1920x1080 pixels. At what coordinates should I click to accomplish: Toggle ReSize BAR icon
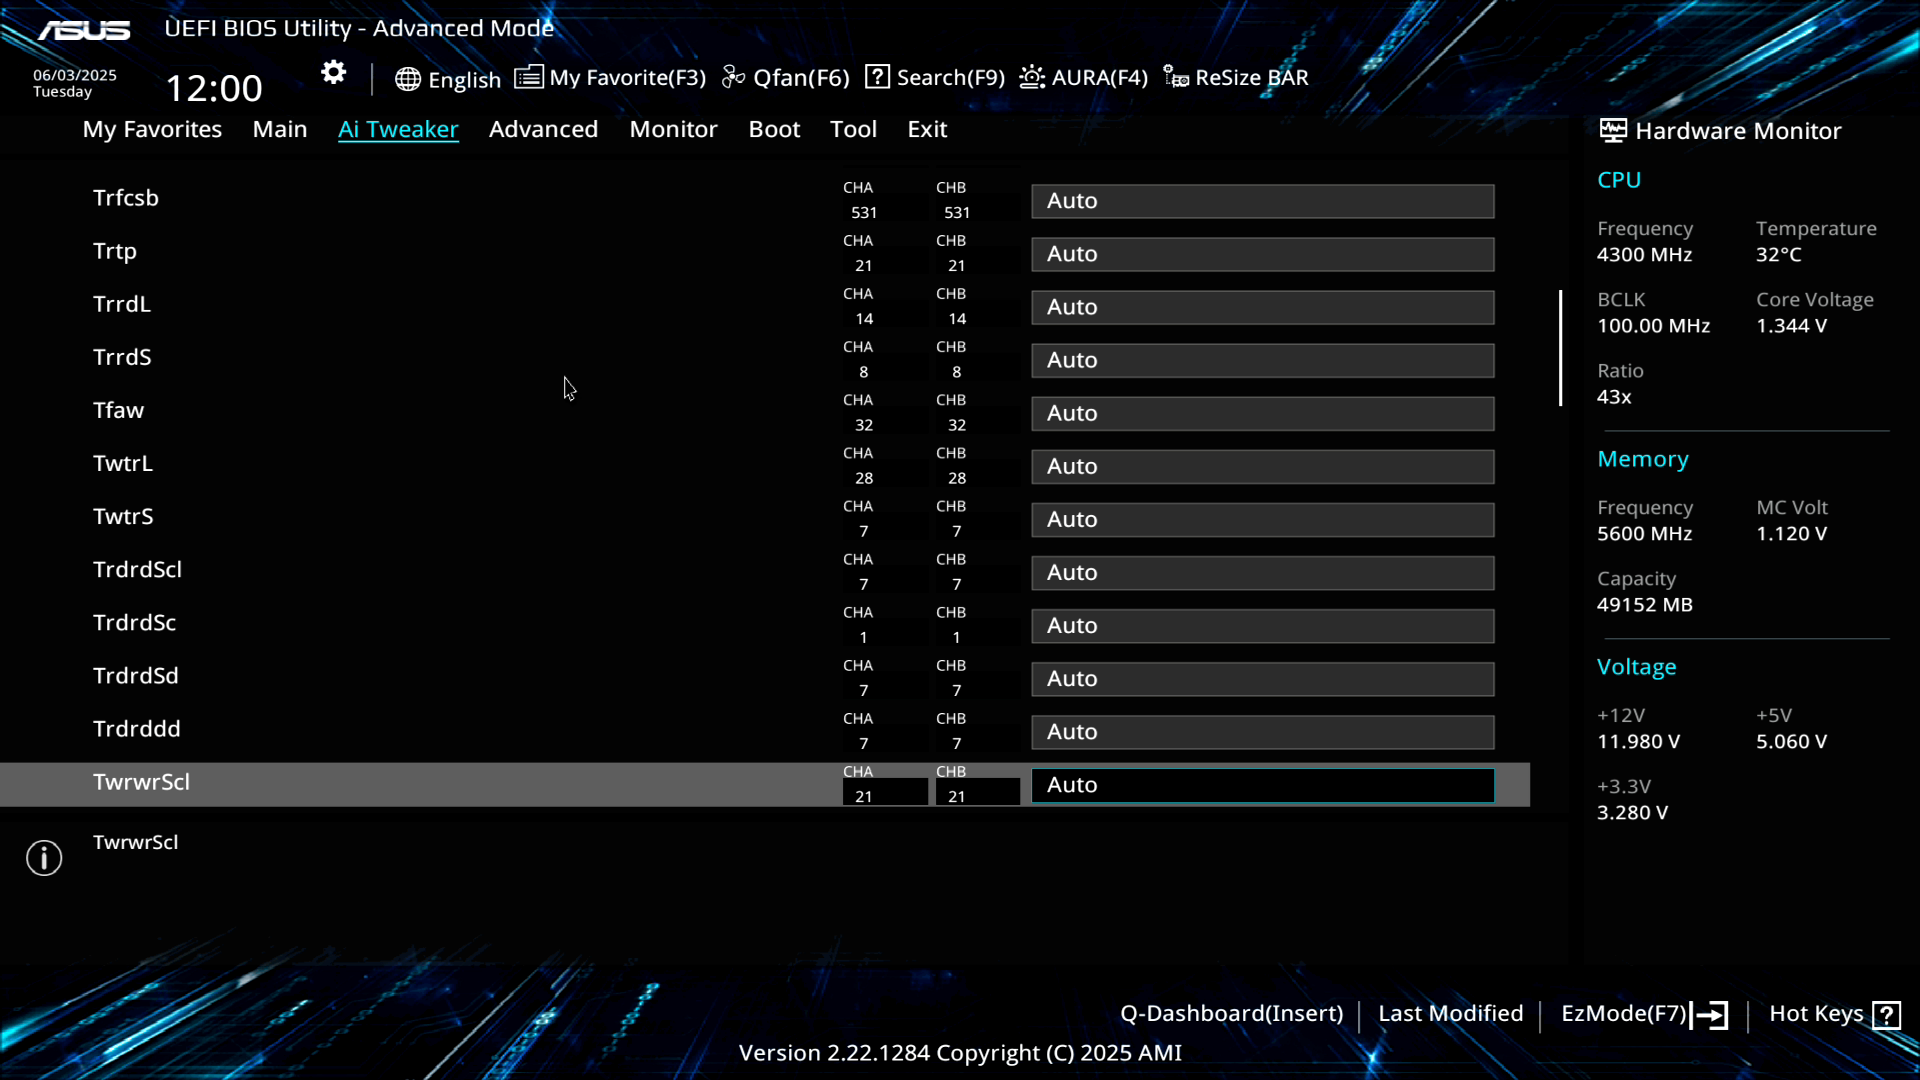pos(1176,77)
